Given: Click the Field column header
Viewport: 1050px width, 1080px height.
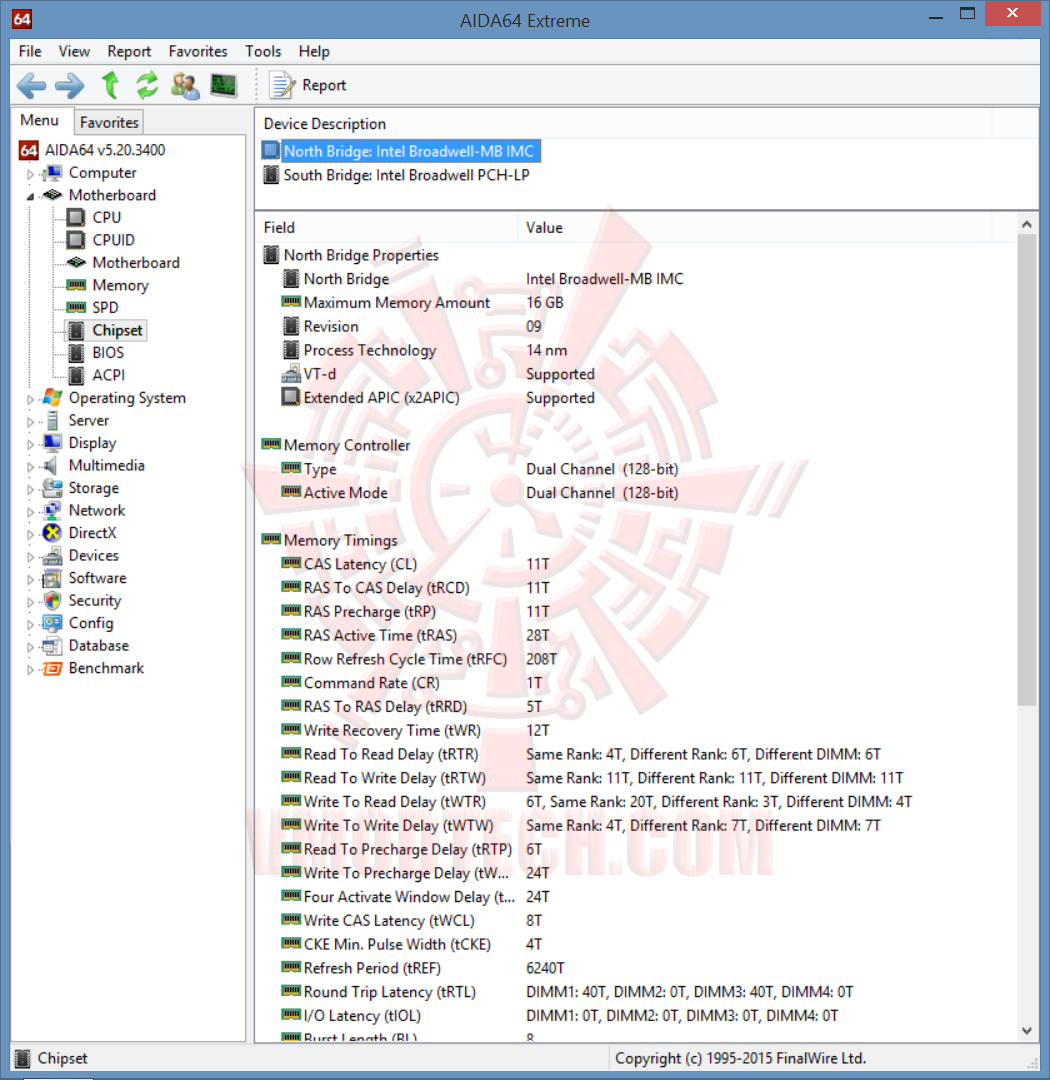Looking at the screenshot, I should [387, 228].
